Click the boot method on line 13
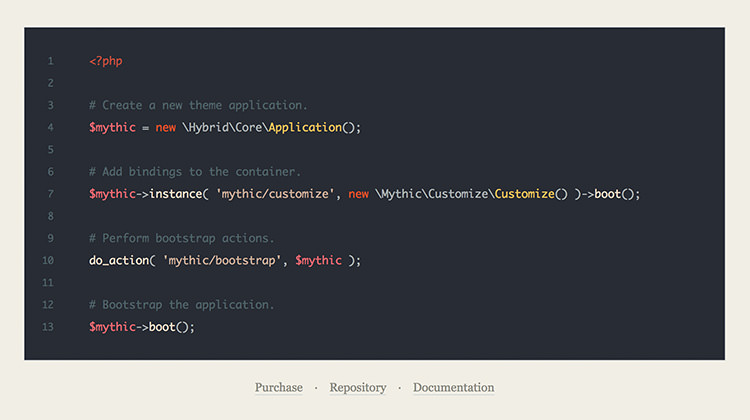Screen dimensions: 750x420 tap(161, 327)
